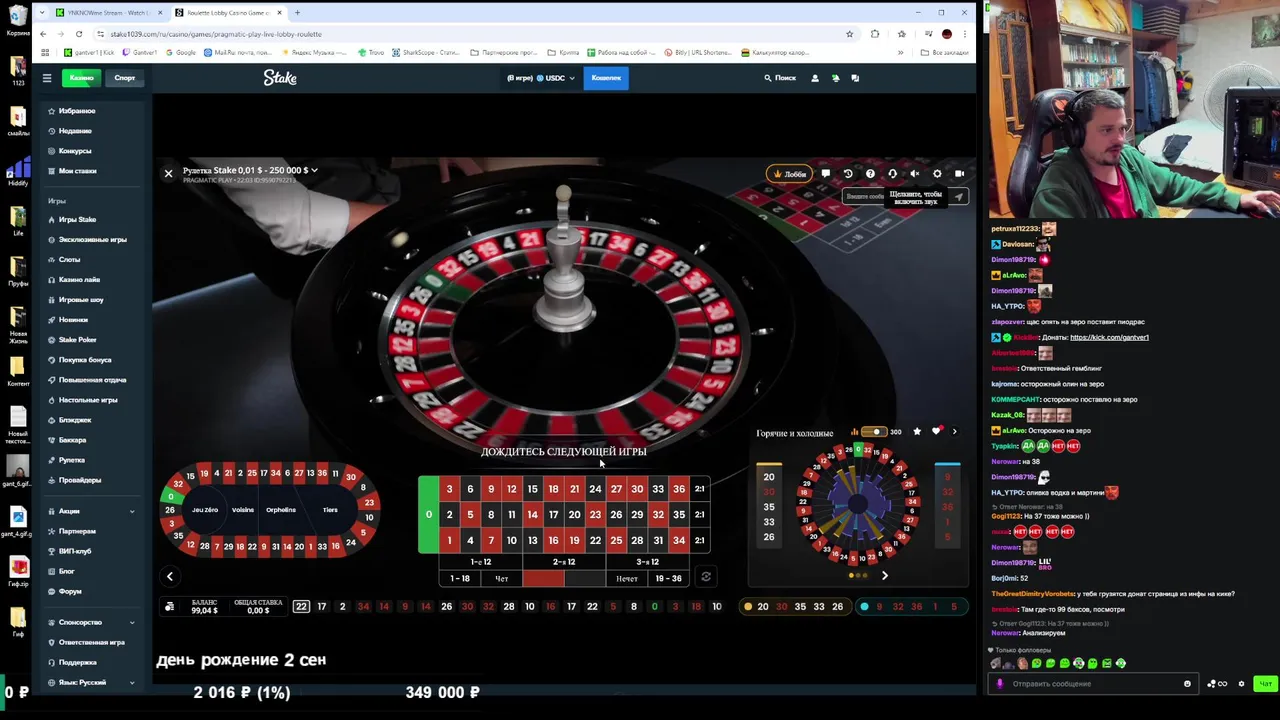Screen dimensions: 1280x720
Task: Open the favorites star in statistics panel
Action: [x=917, y=432]
